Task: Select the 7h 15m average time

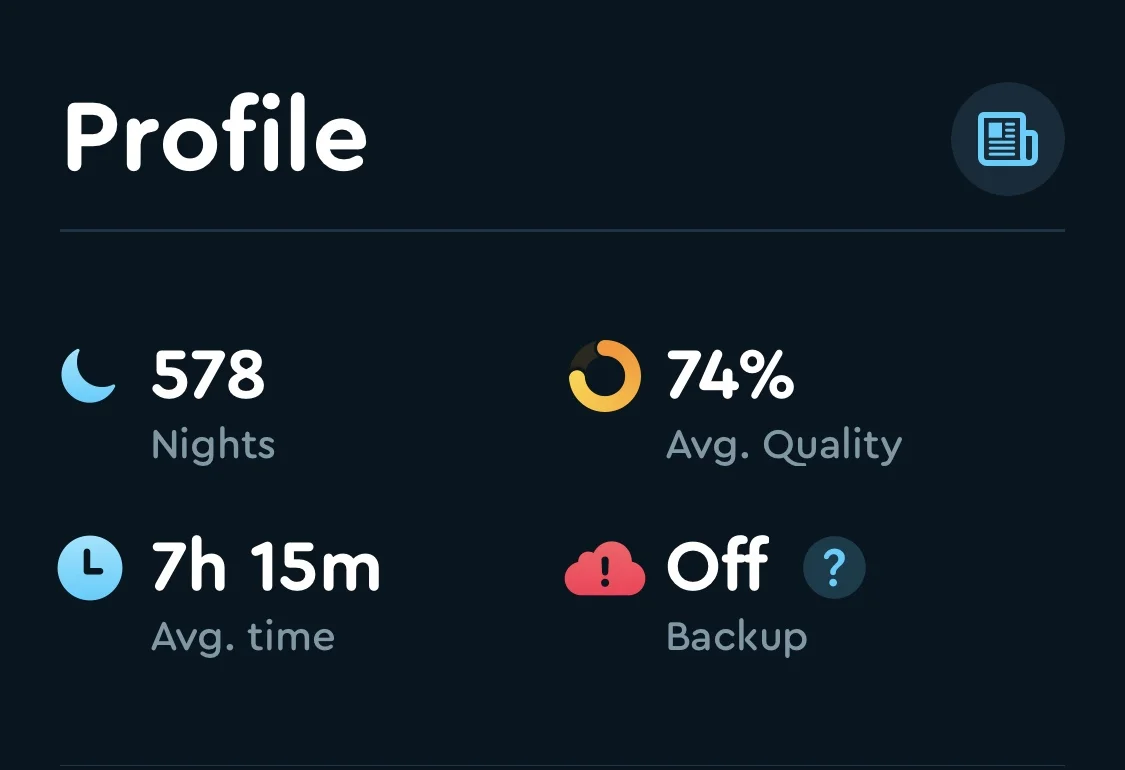Action: coord(265,566)
